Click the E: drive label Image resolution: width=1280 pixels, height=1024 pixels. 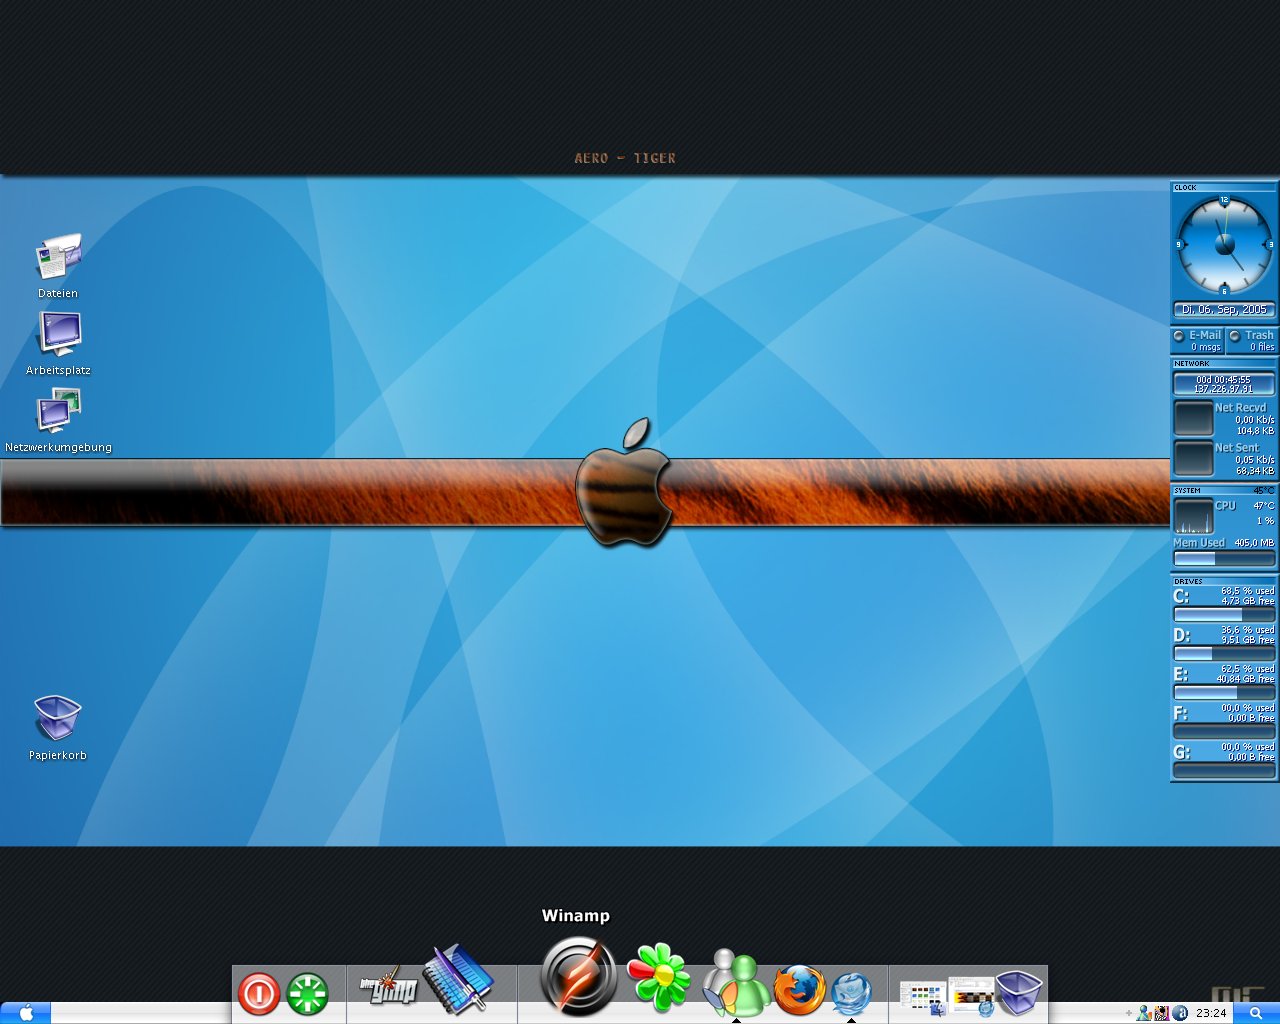[x=1181, y=674]
